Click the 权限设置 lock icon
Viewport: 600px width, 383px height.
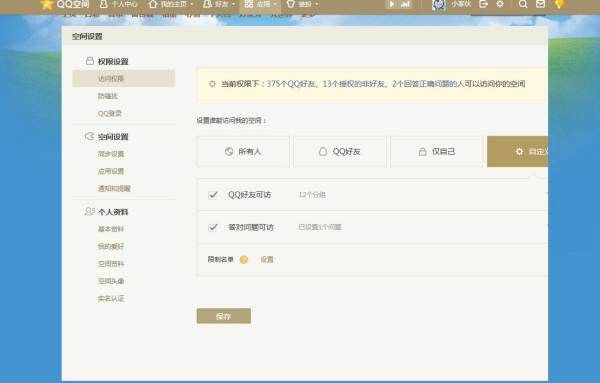tap(90, 61)
